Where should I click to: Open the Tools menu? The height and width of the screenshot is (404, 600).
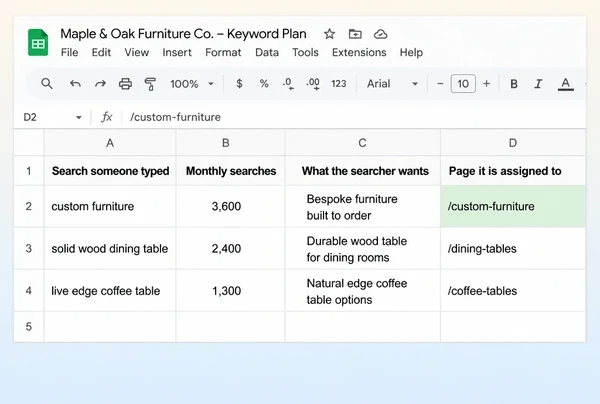click(x=305, y=52)
